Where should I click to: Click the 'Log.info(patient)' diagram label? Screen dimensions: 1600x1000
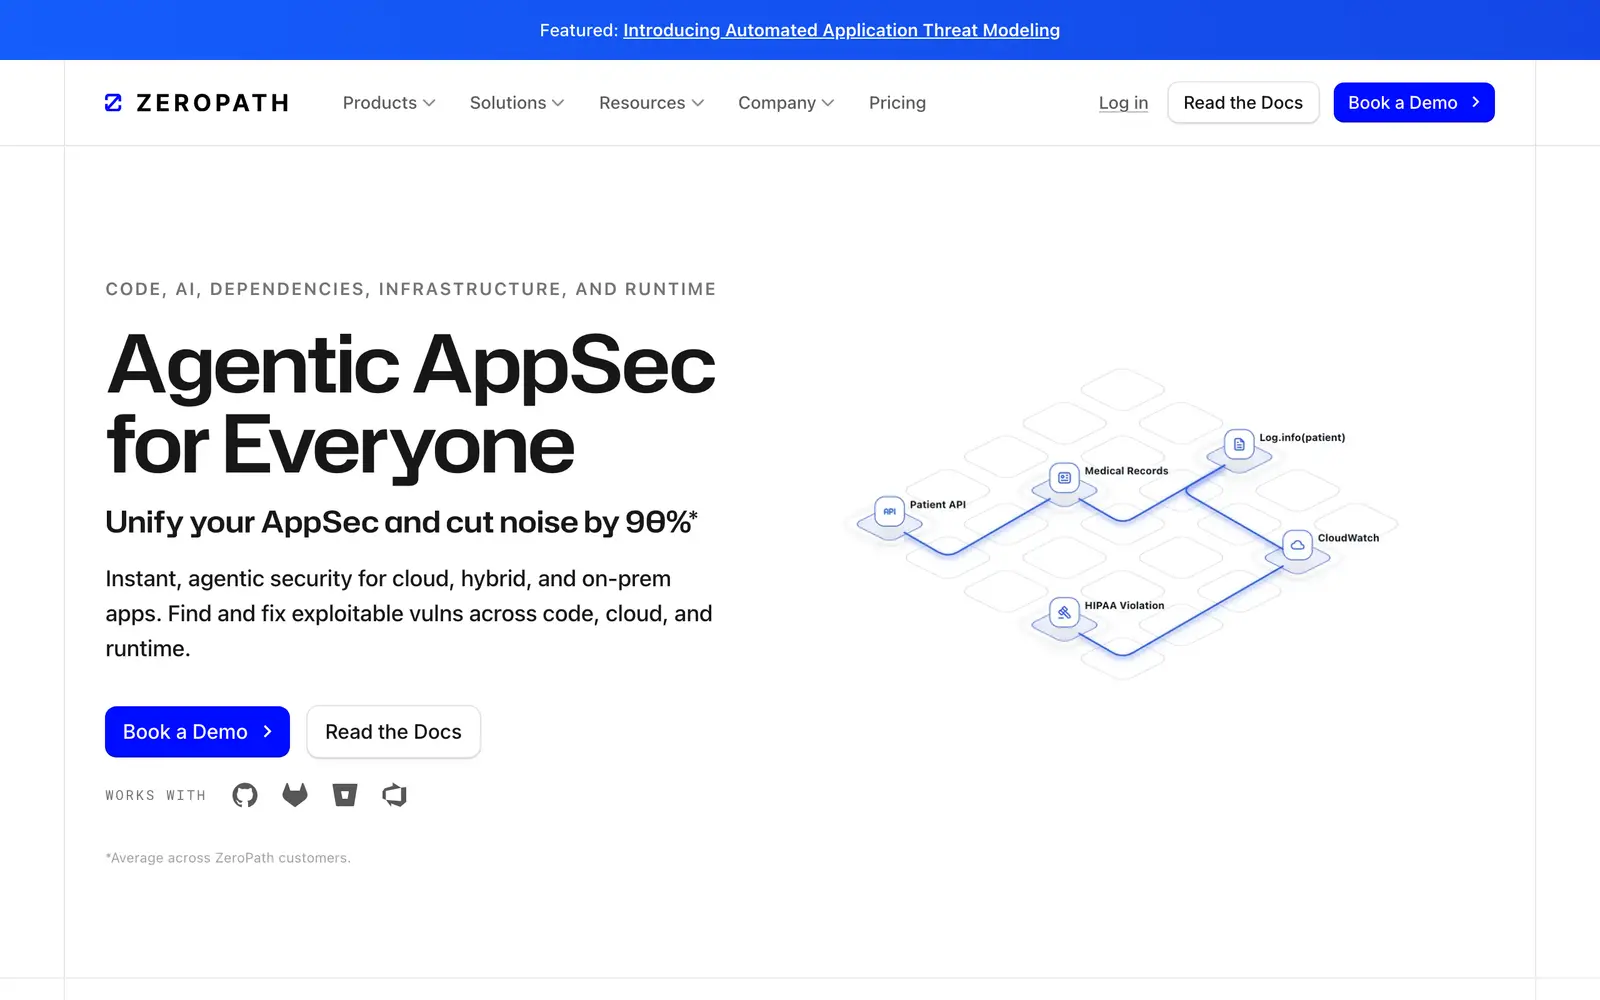pyautogui.click(x=1302, y=438)
